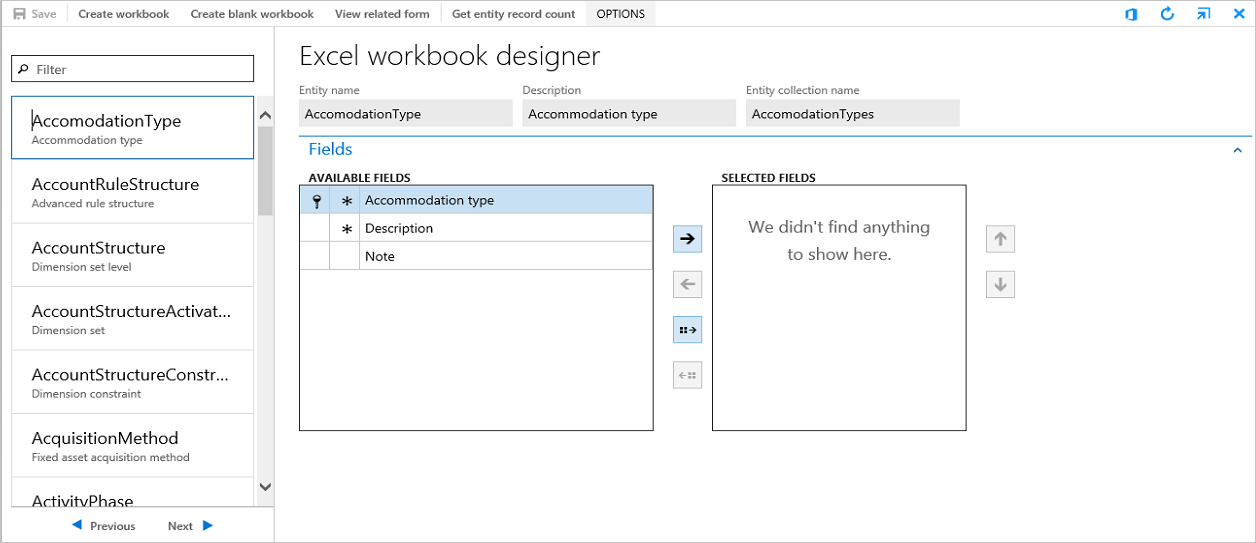This screenshot has width=1256, height=543.
Task: Click the Entity name field
Action: (406, 113)
